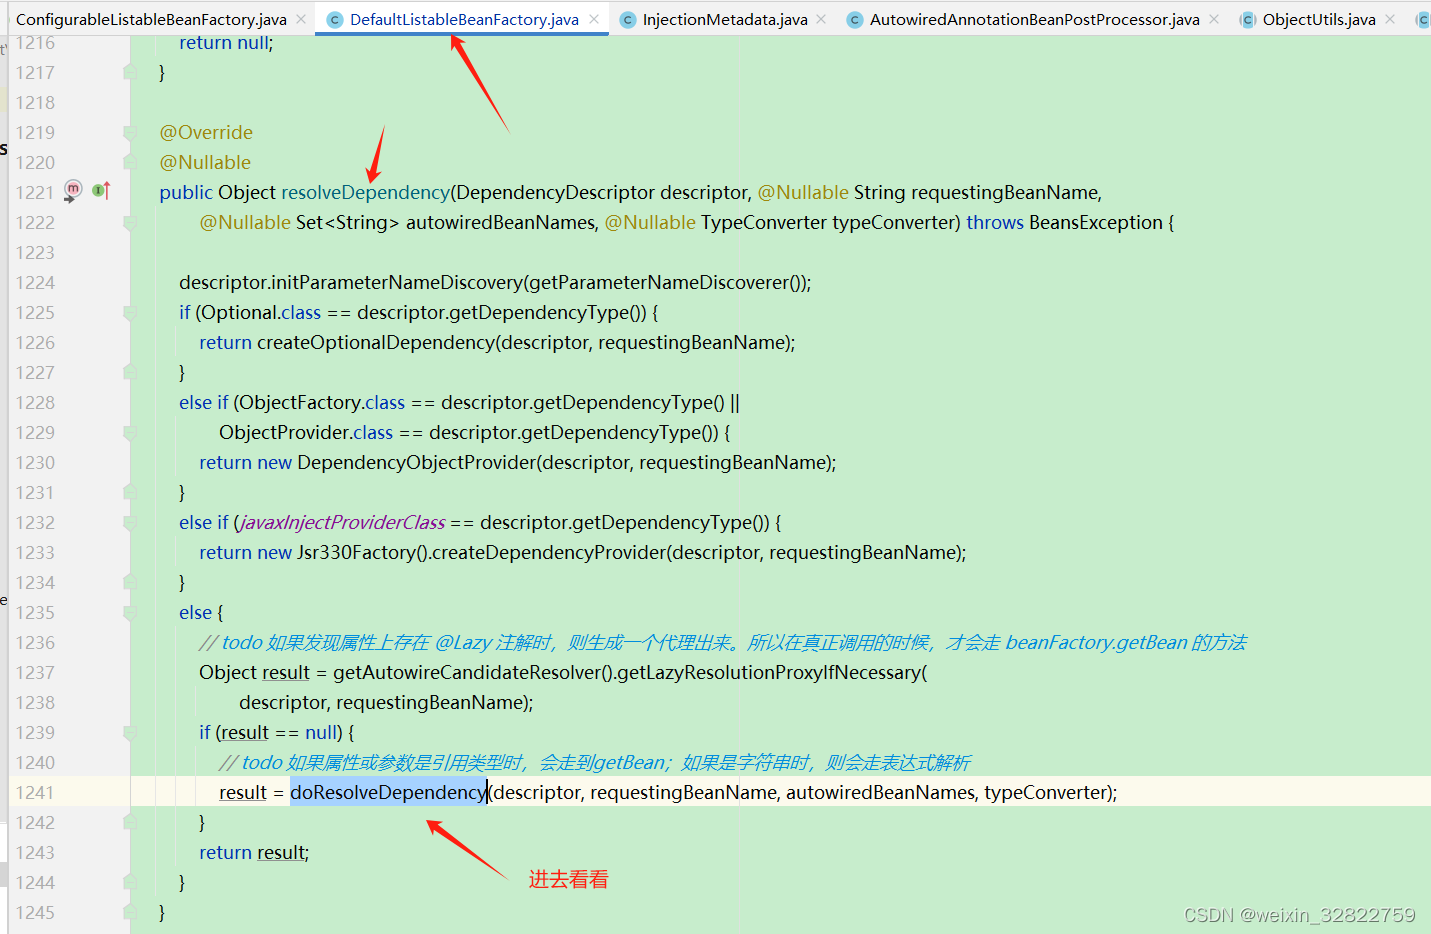Close the ConfigurableListableBeanFactory.java tab
The image size is (1431, 934).
point(301,19)
